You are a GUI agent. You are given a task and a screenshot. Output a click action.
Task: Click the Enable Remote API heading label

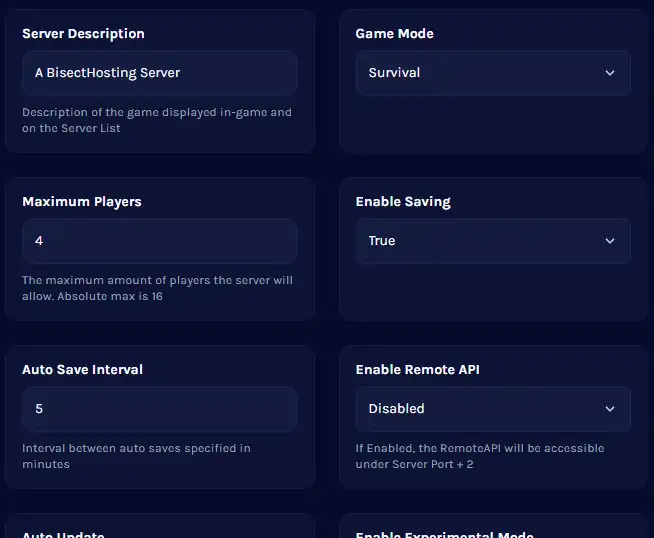[419, 370]
